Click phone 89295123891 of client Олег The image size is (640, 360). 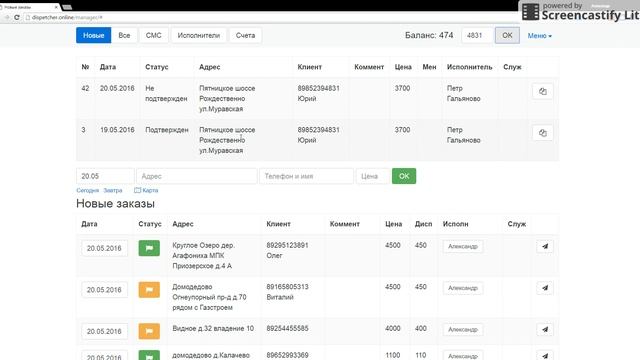pyautogui.click(x=287, y=245)
